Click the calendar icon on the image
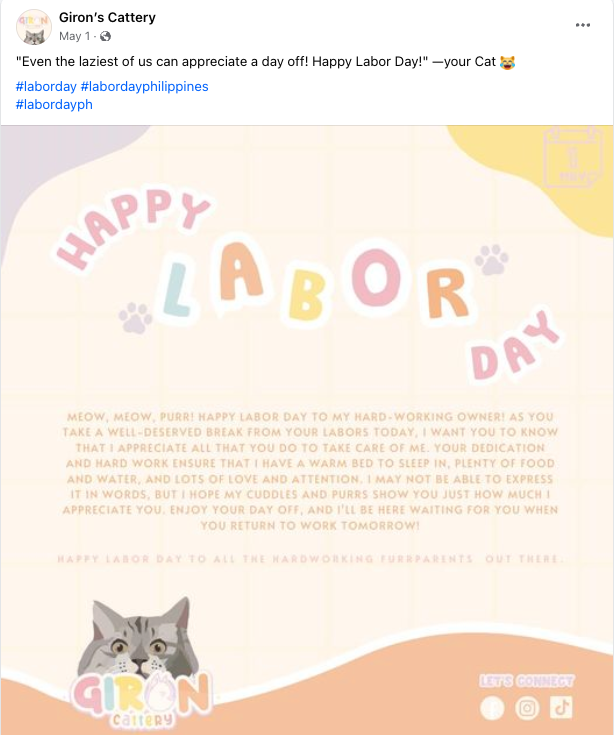Viewport: 614px width, 735px height. pos(571,157)
